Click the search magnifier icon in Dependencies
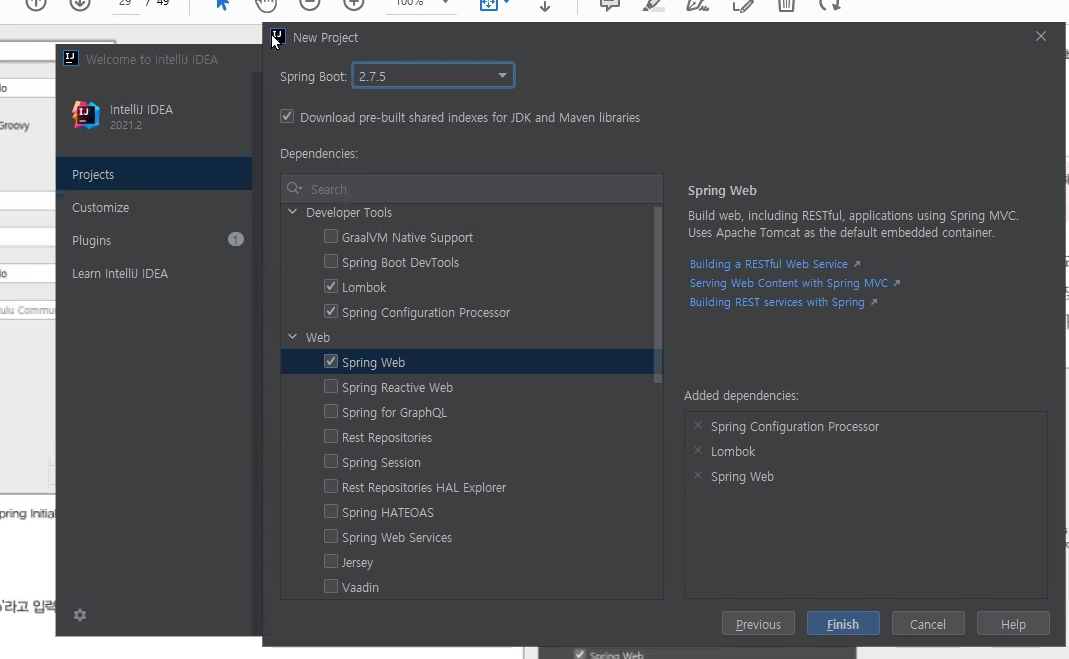Viewport: 1069px width, 659px height. point(295,189)
